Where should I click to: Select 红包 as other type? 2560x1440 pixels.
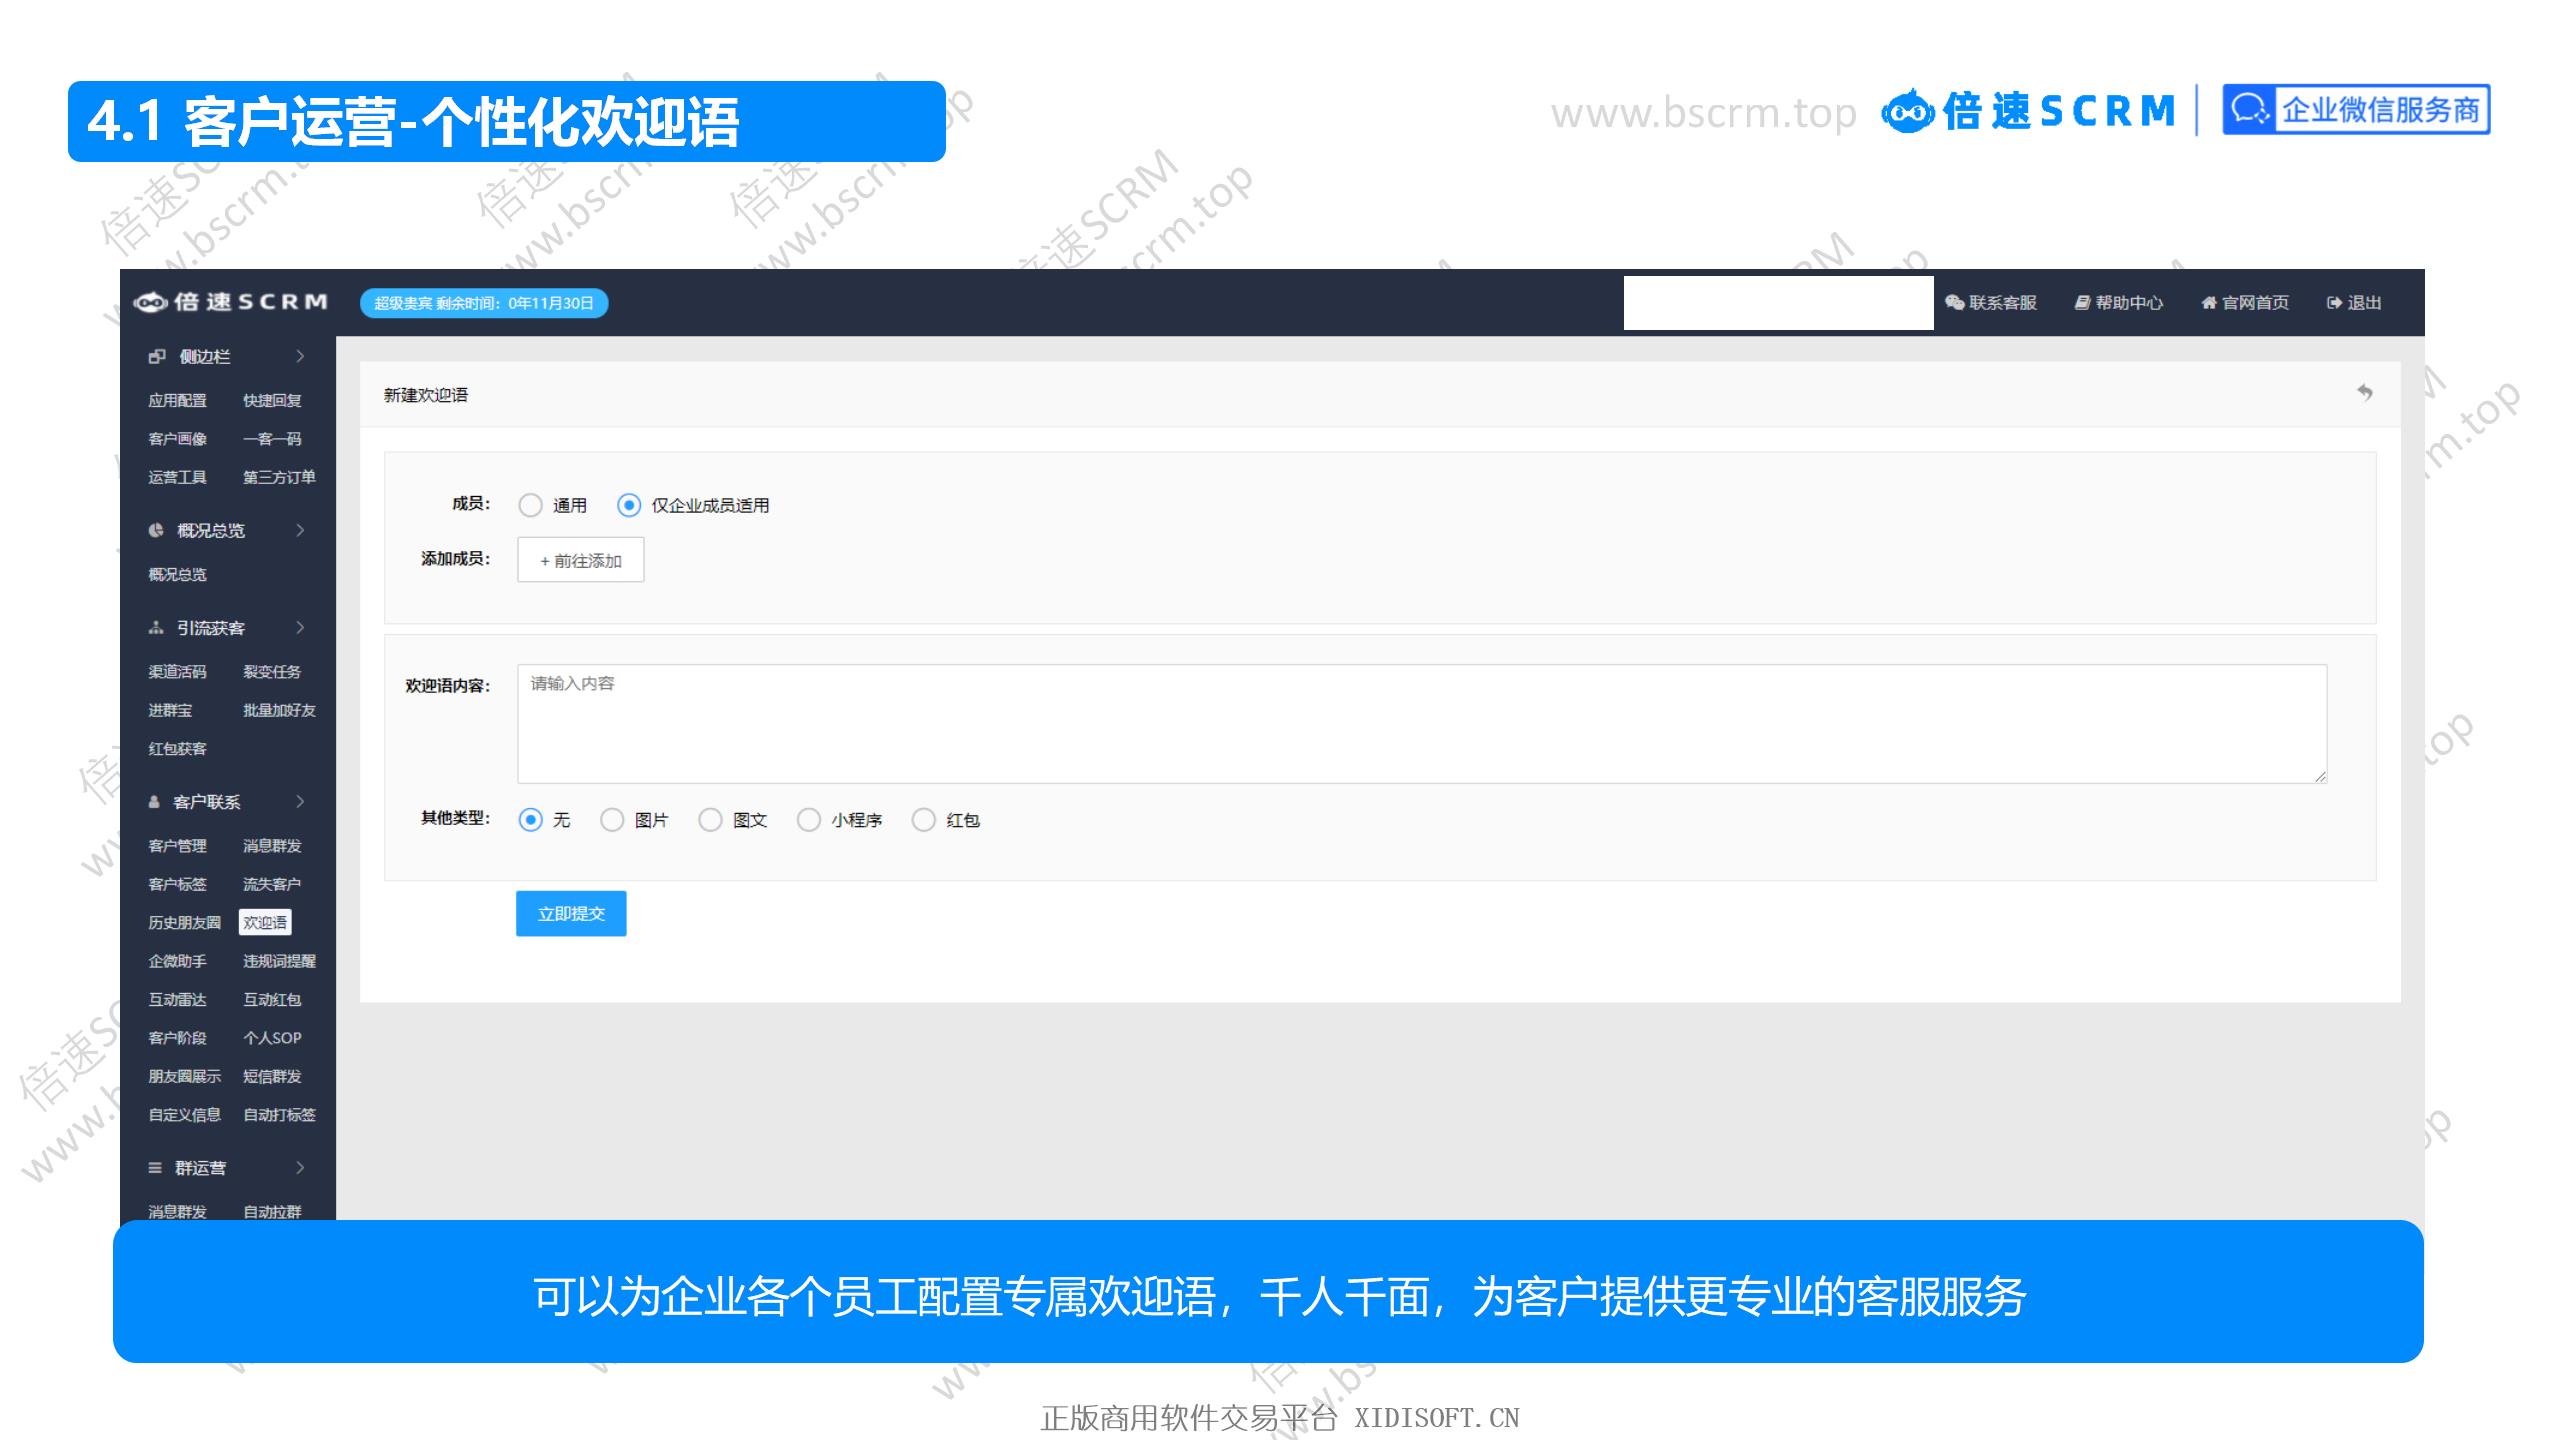[x=924, y=820]
